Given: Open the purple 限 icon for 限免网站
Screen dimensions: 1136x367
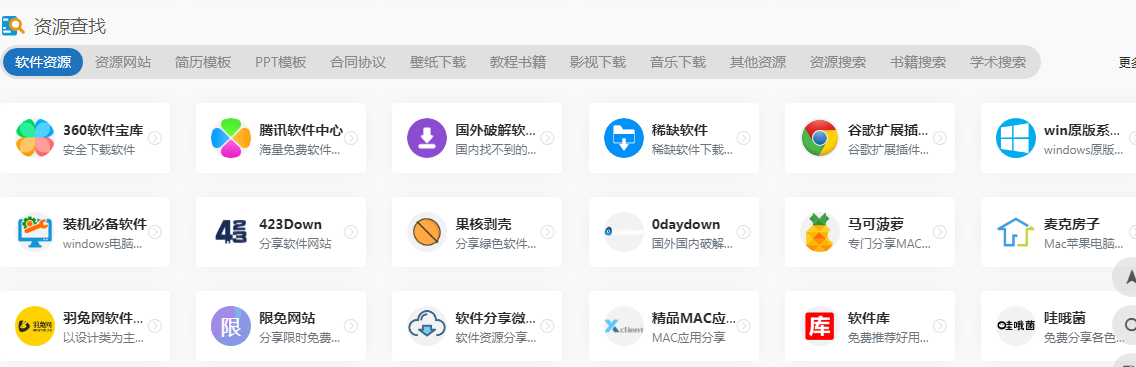Looking at the screenshot, I should (231, 326).
